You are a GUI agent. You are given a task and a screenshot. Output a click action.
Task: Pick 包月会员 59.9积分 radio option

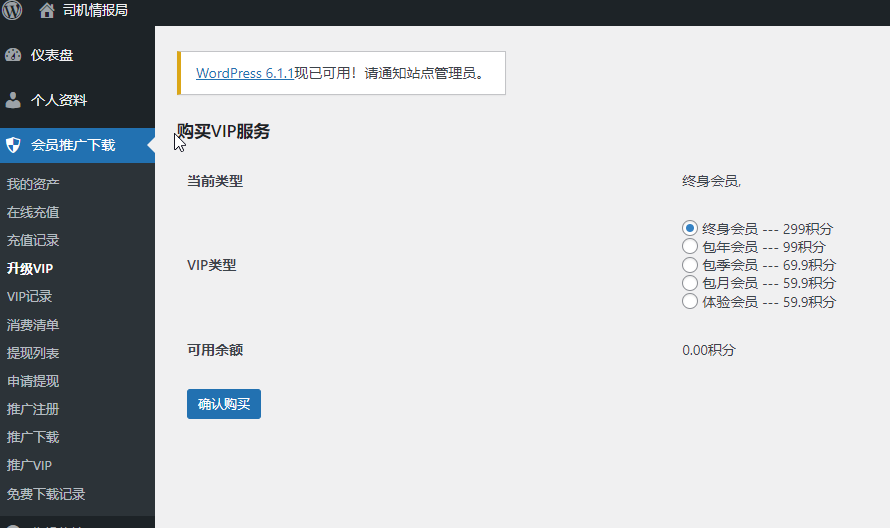(x=690, y=283)
